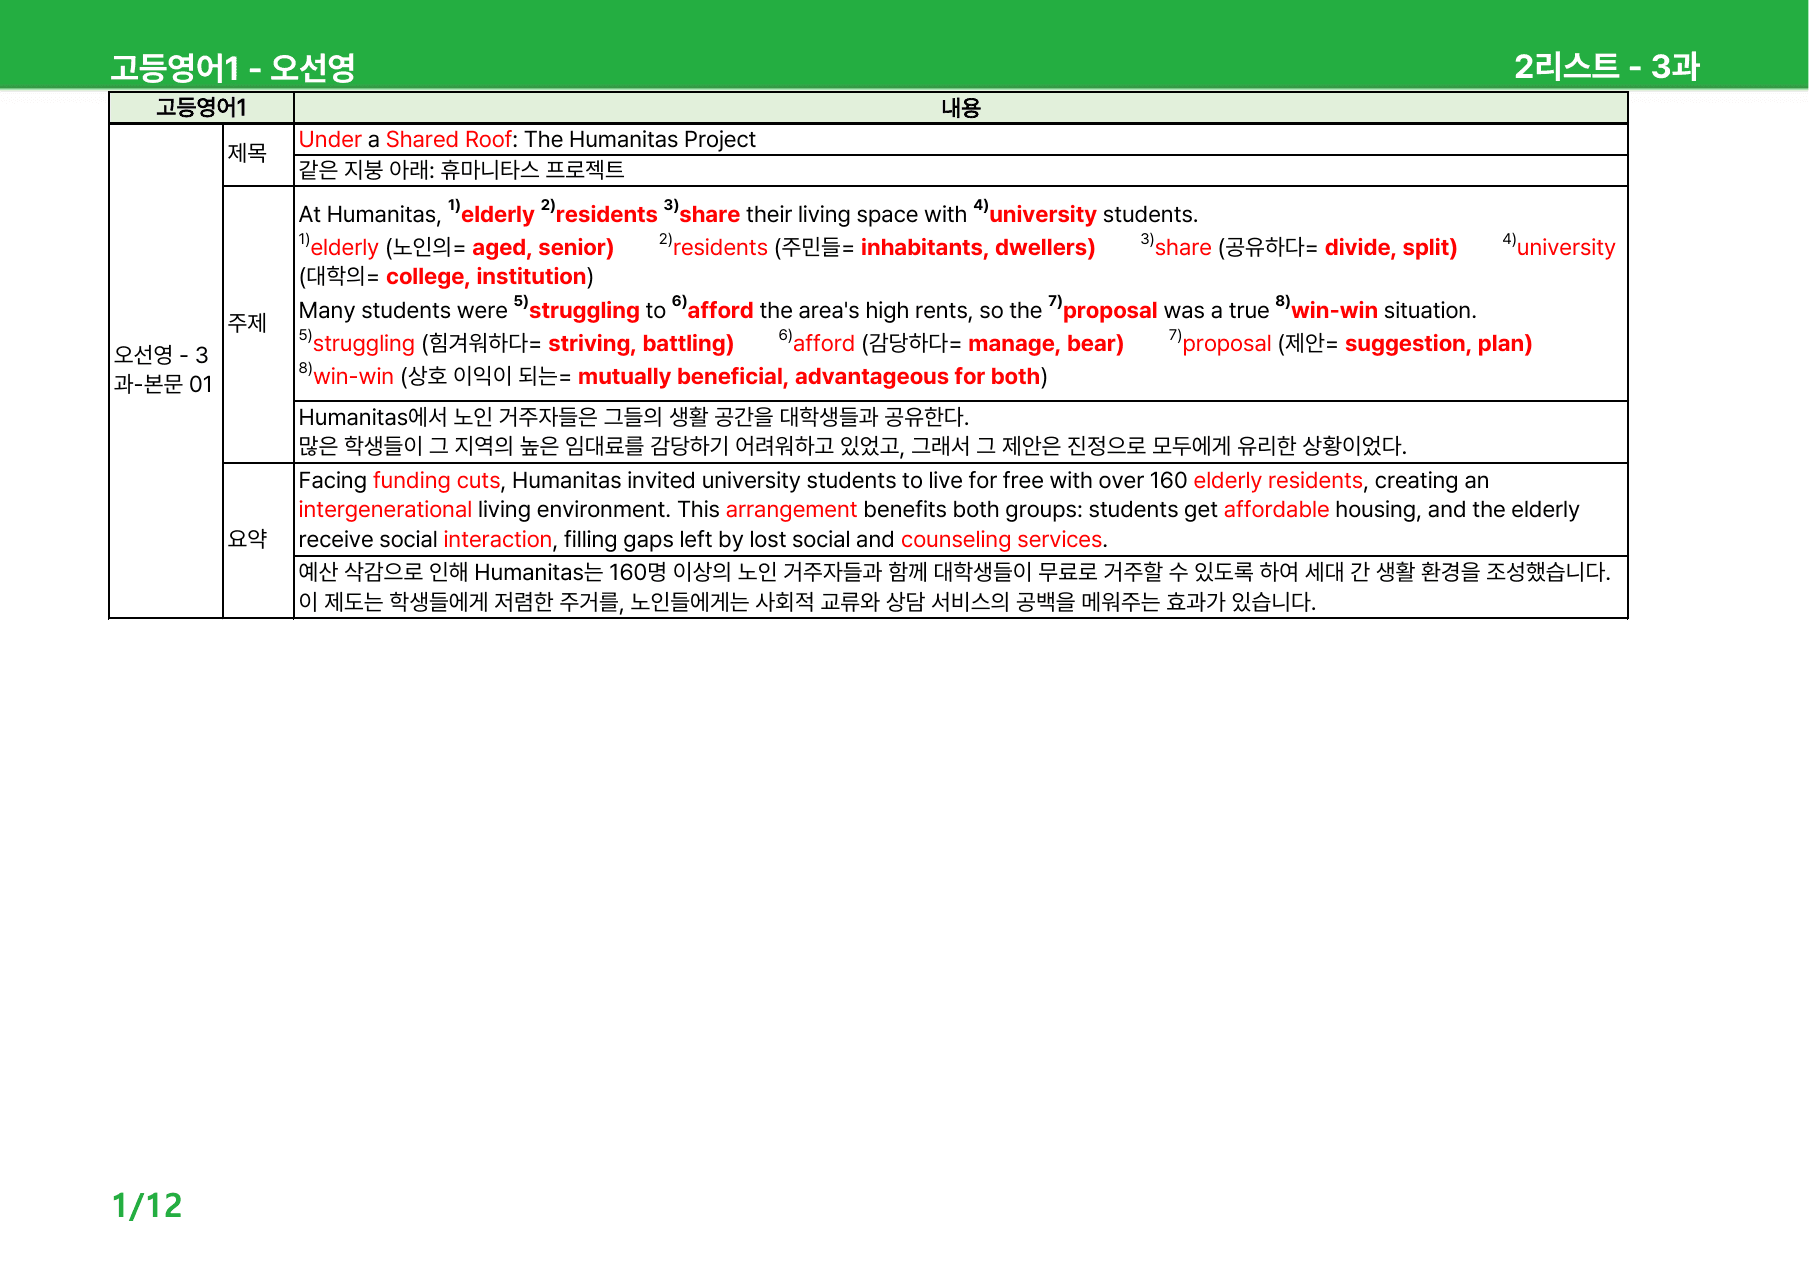Click the page number 1/12
1809x1279 pixels.
pos(147,1205)
